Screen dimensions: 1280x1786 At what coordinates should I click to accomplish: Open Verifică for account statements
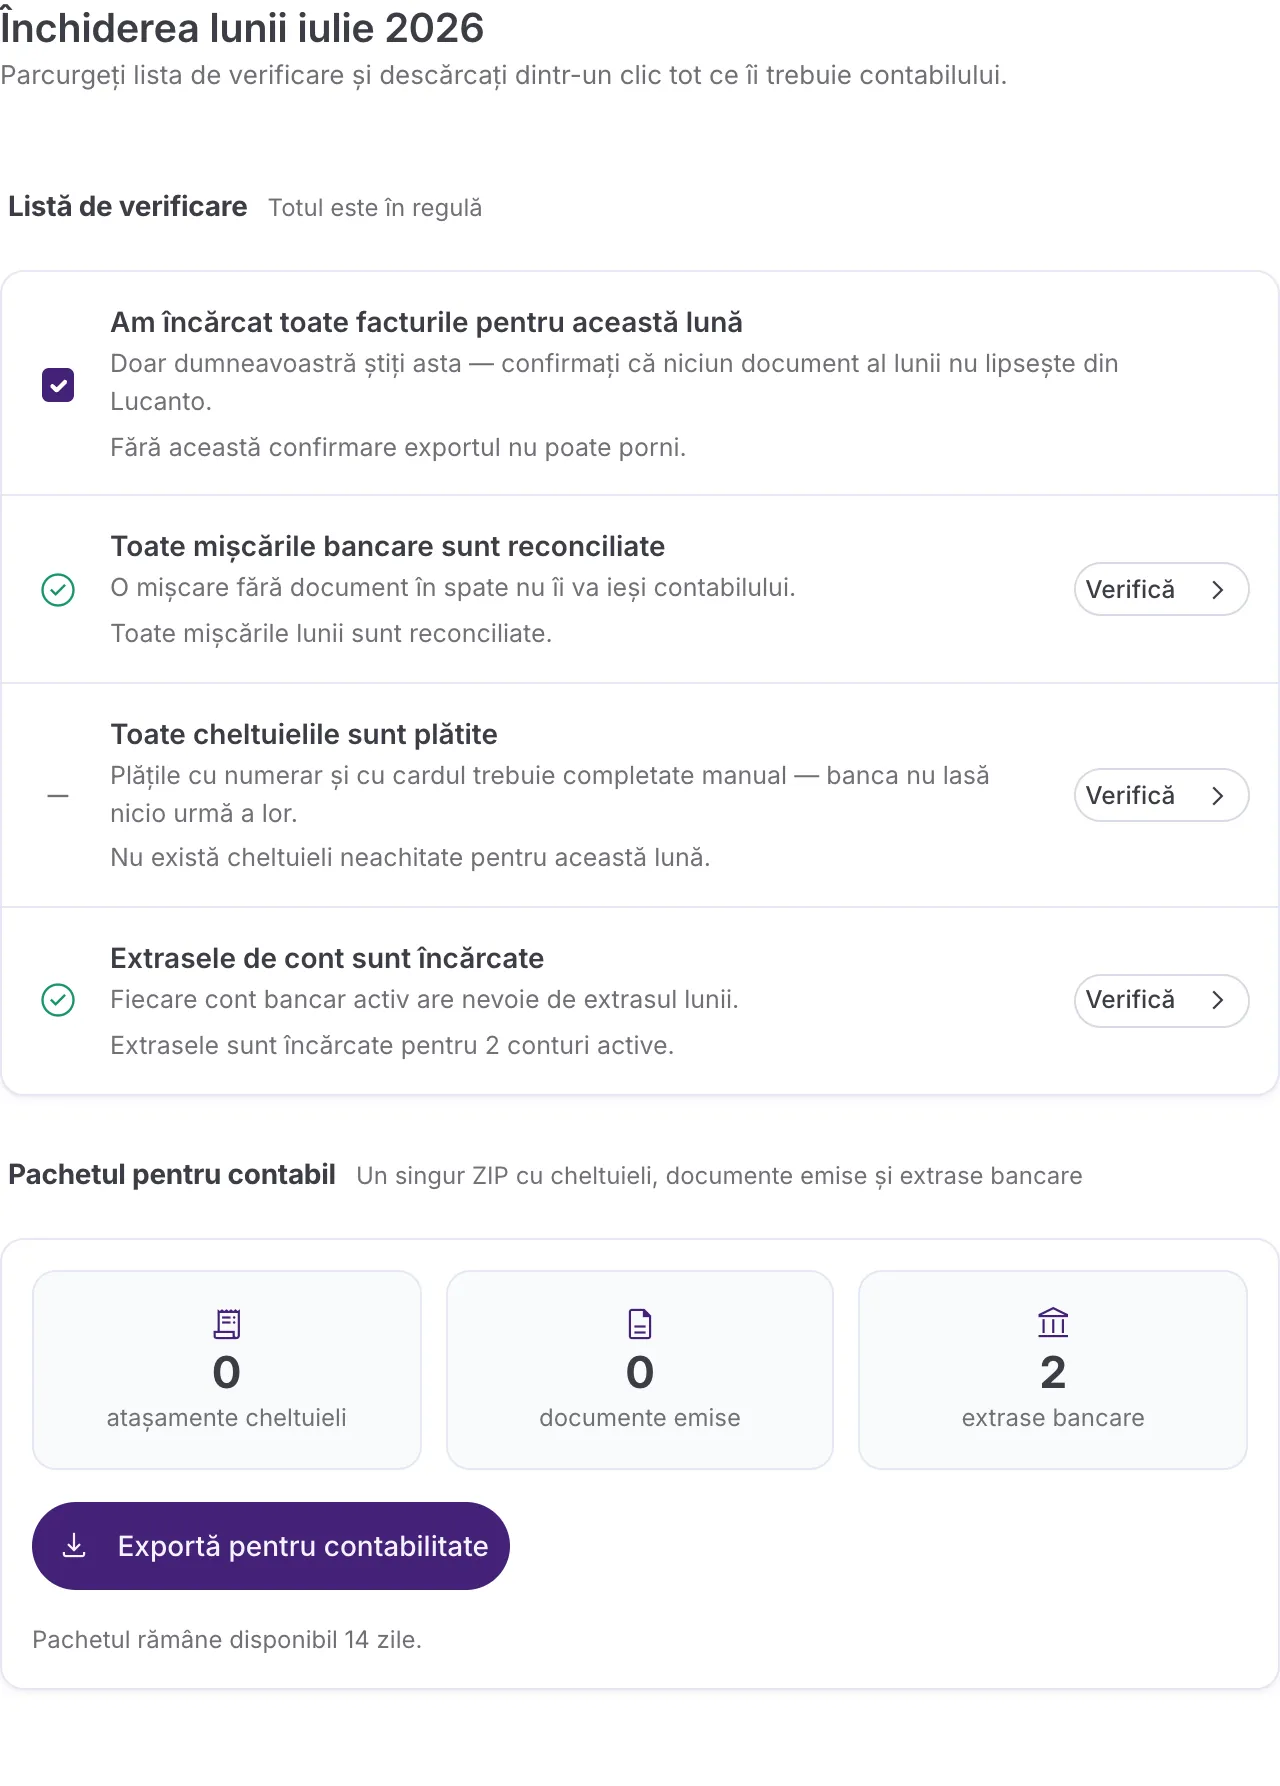tap(1161, 1000)
